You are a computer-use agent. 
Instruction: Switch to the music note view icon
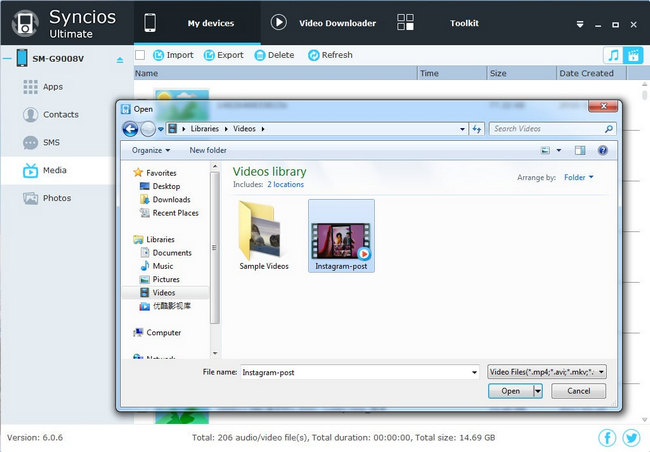[x=613, y=55]
